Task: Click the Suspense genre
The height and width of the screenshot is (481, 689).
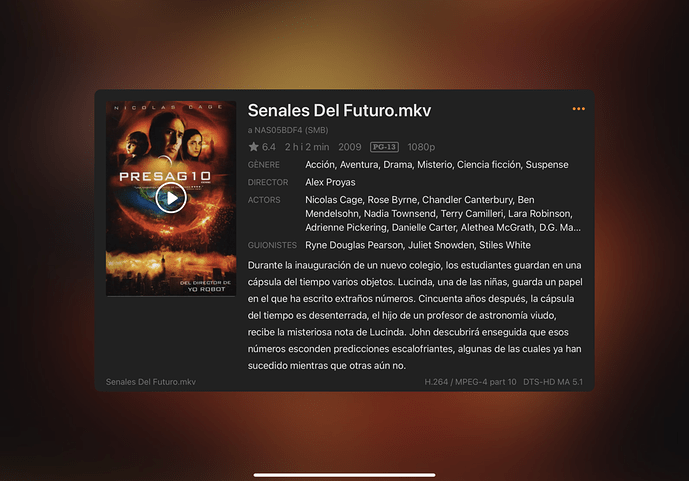Action: (547, 165)
